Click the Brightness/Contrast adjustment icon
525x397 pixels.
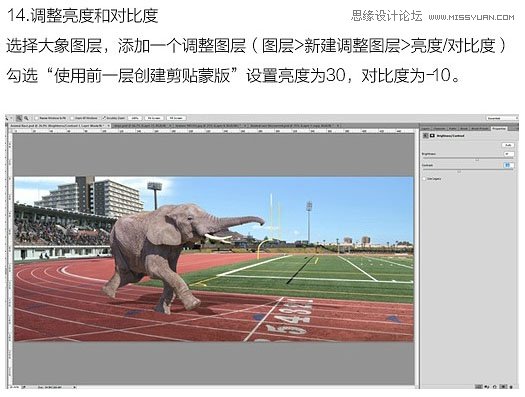426,136
